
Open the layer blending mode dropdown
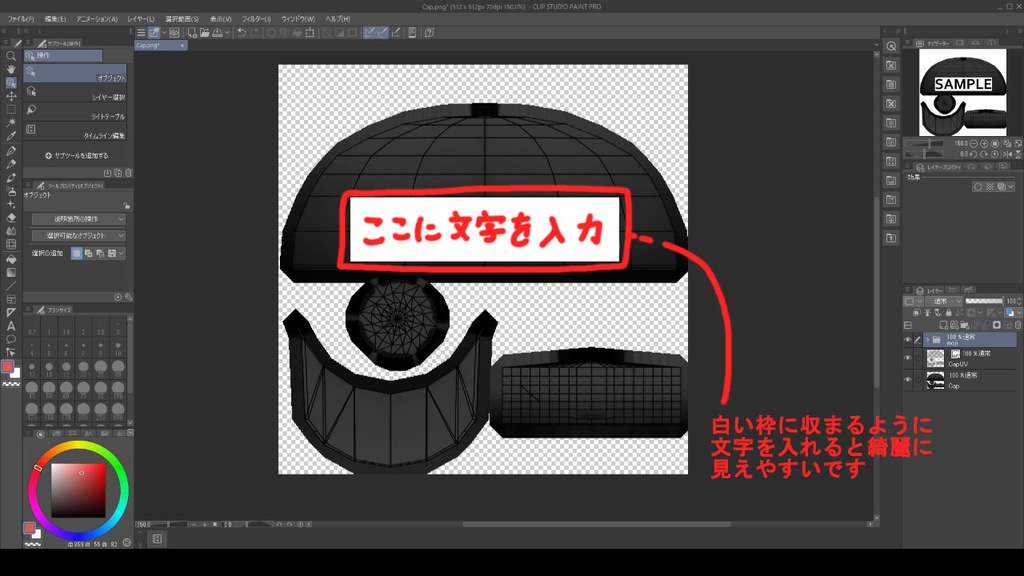(x=946, y=301)
